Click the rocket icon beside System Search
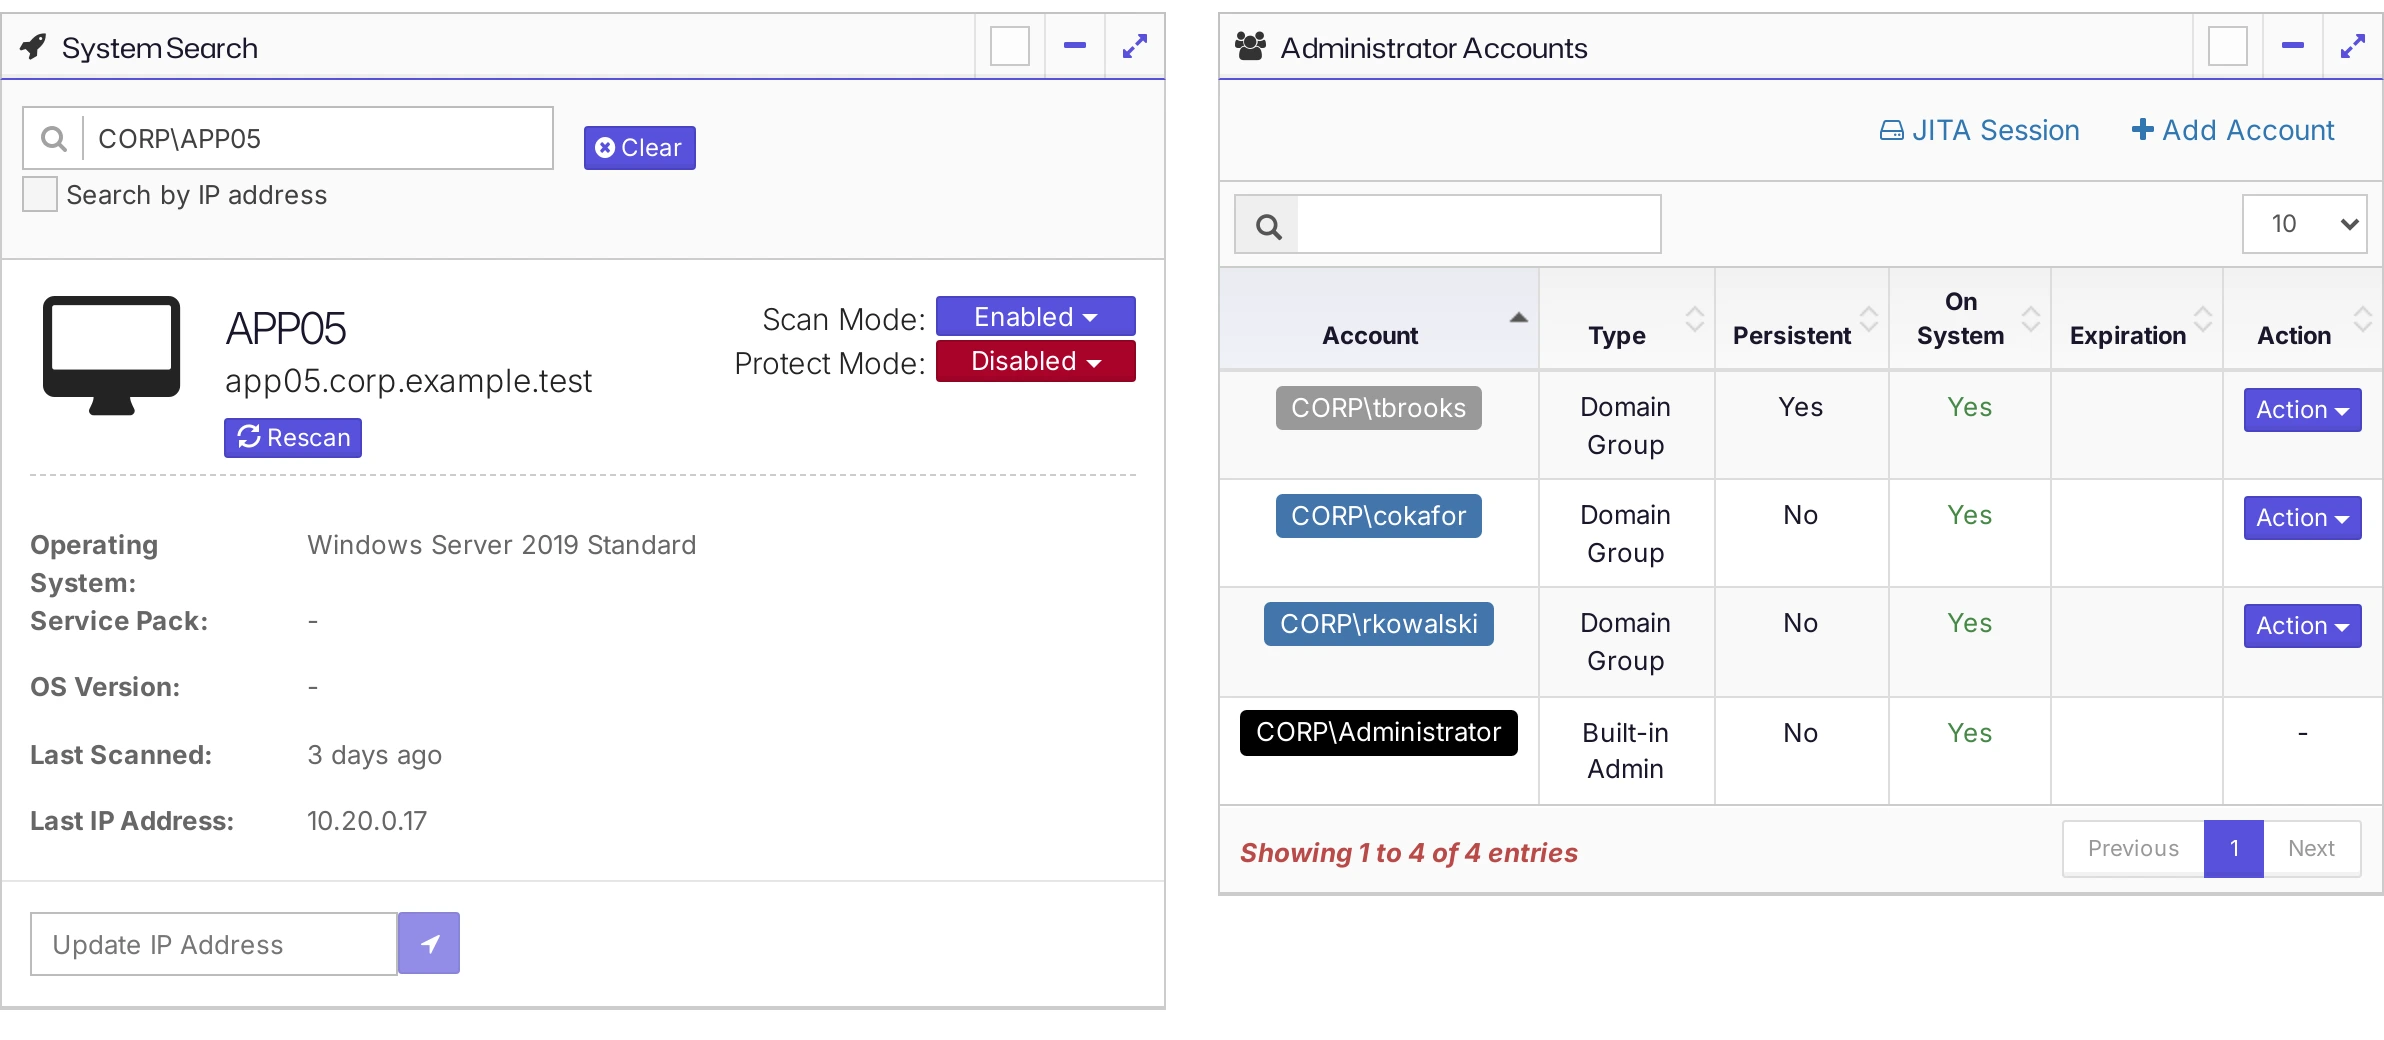 (x=33, y=46)
